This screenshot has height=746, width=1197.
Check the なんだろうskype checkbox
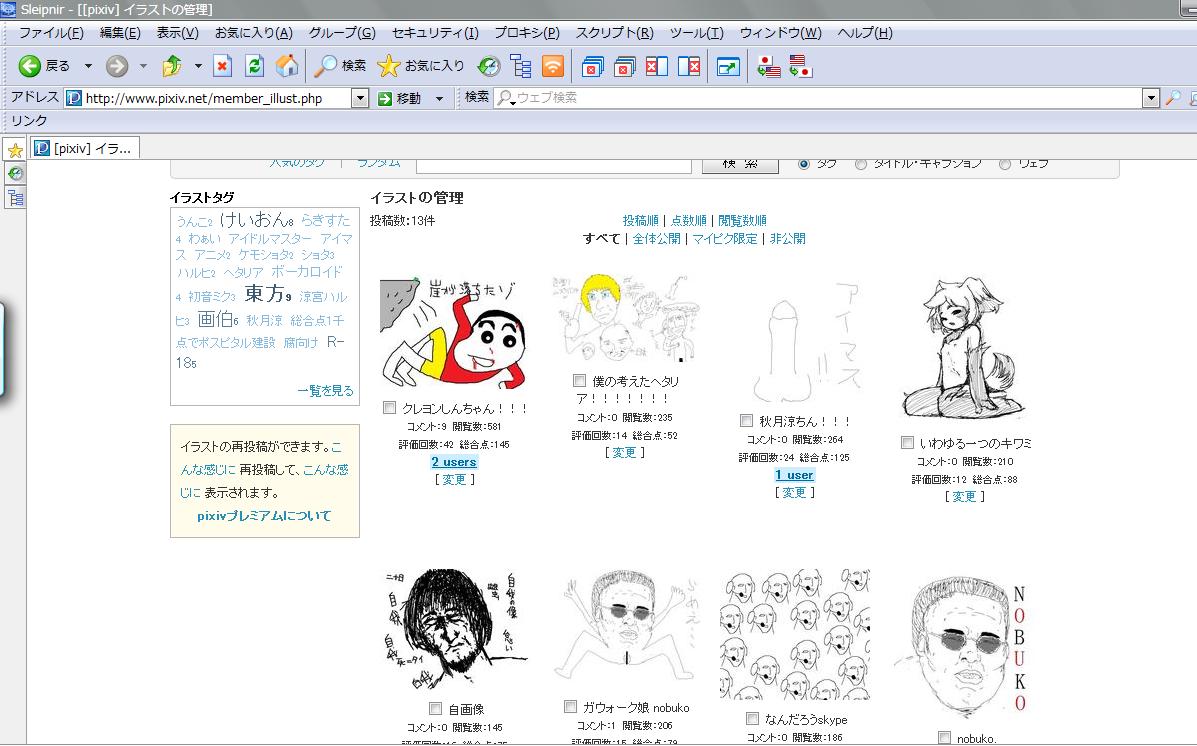point(752,719)
